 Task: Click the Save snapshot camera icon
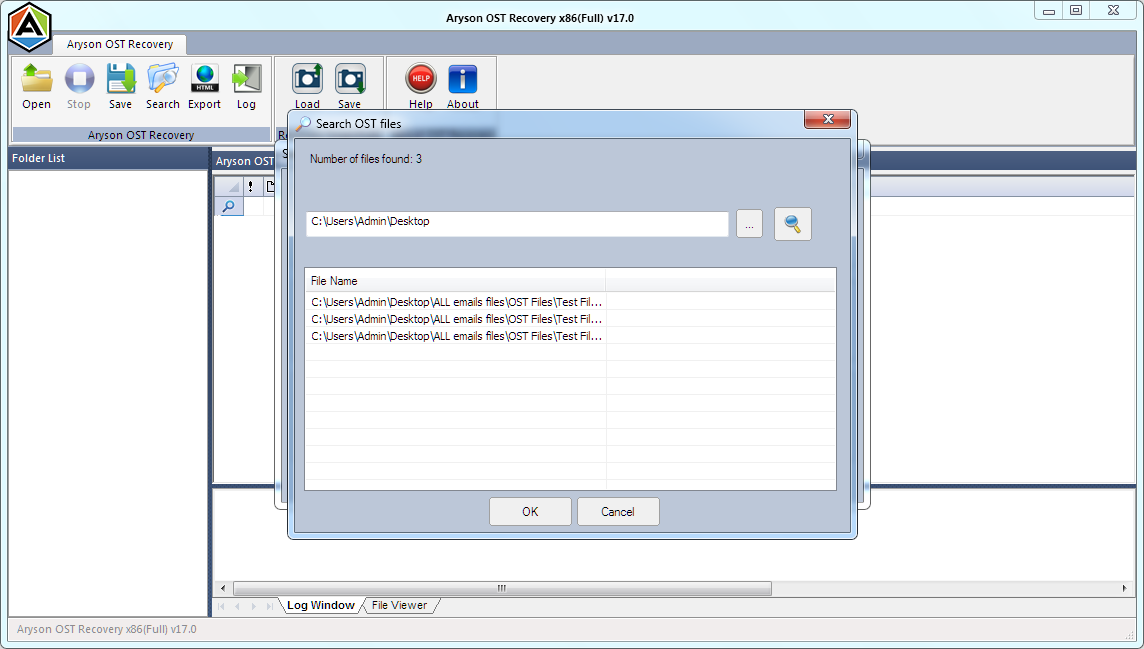[x=349, y=87]
